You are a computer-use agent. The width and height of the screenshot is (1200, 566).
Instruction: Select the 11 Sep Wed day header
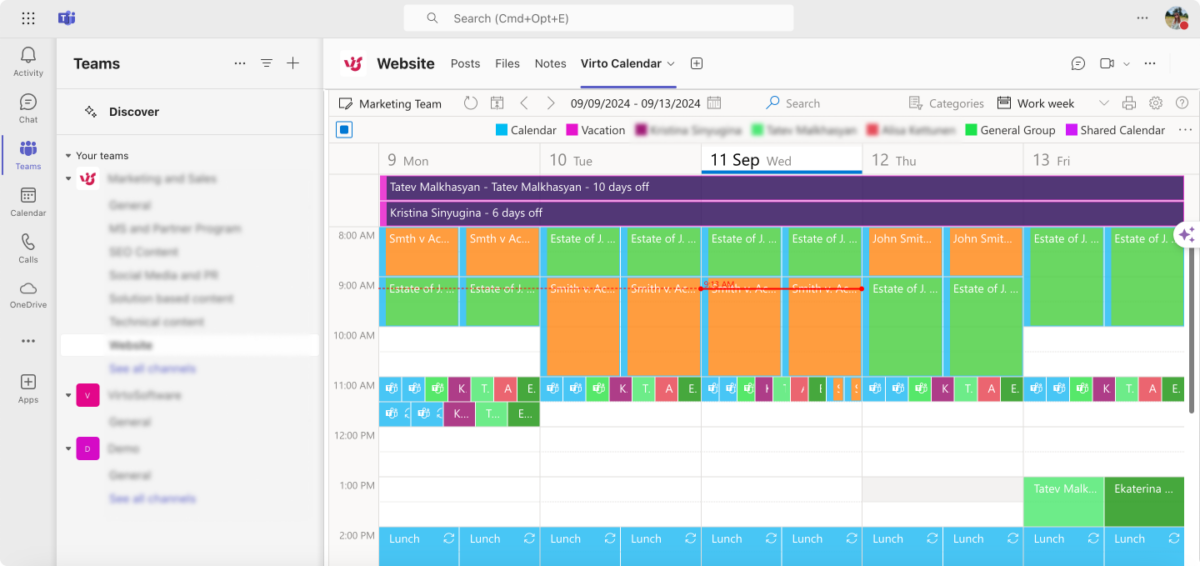coord(781,160)
